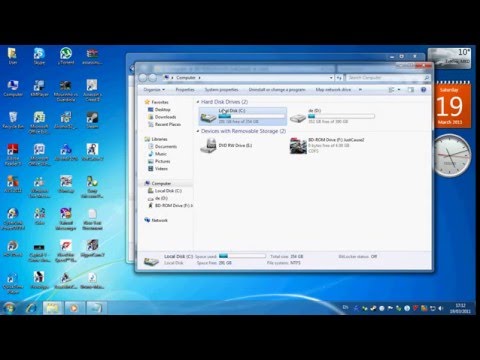Click Computer in the address breadcrumb
The width and height of the screenshot is (480, 360).
point(186,78)
